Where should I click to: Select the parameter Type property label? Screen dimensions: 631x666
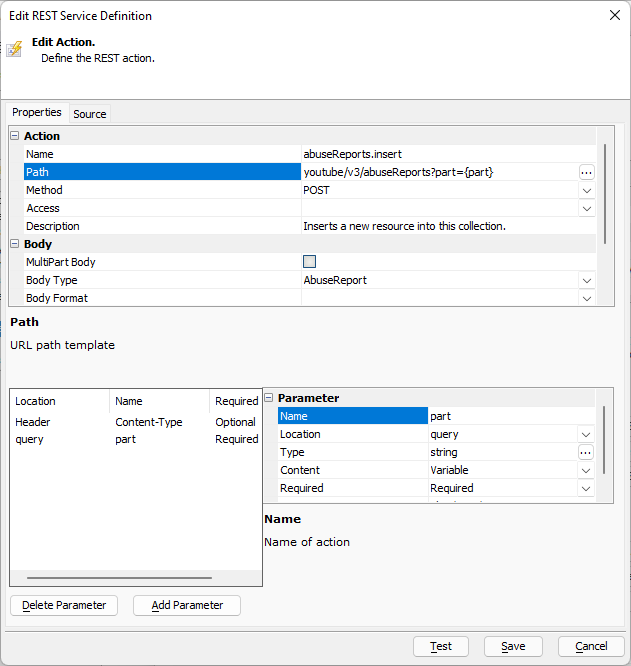click(x=353, y=452)
